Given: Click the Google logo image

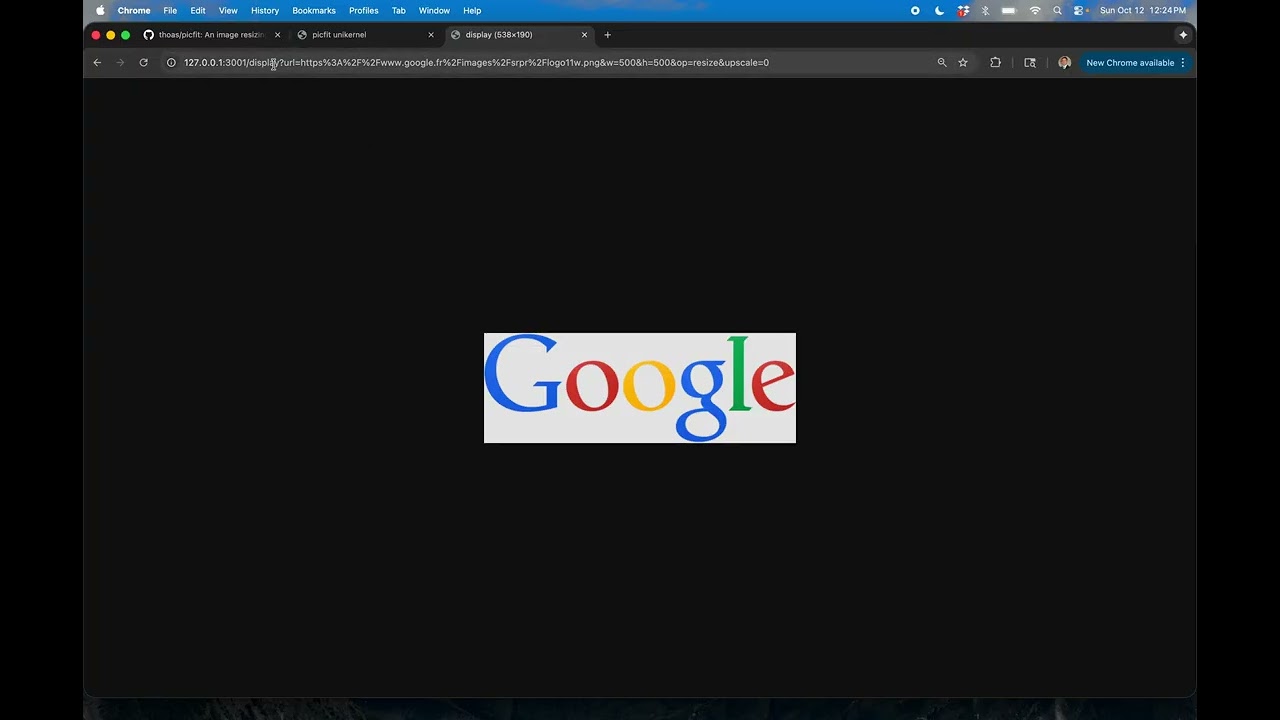Looking at the screenshot, I should coord(640,388).
